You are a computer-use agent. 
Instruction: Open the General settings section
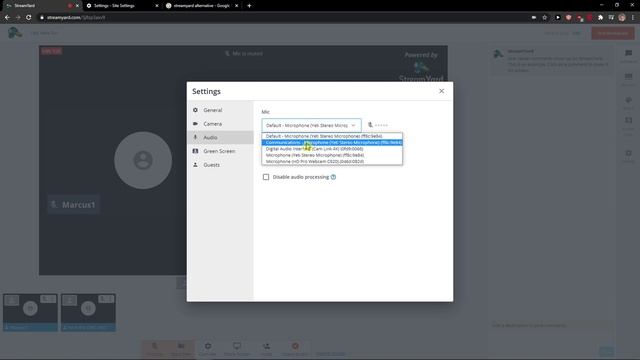220,110
